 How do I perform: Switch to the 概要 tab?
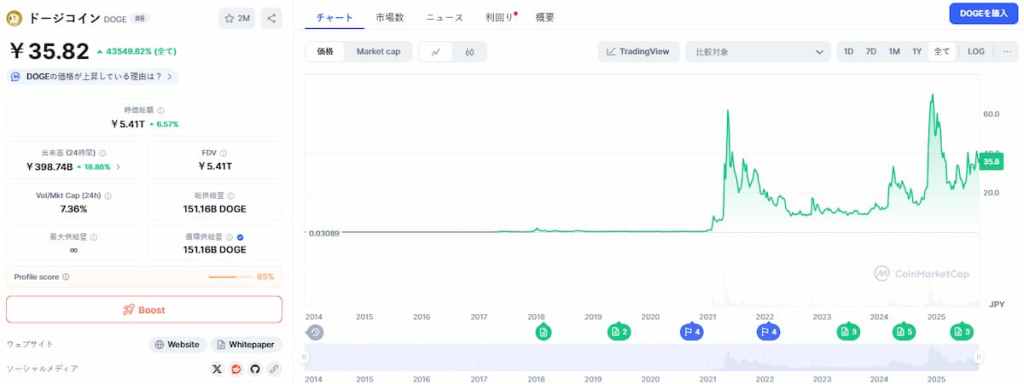pos(545,18)
